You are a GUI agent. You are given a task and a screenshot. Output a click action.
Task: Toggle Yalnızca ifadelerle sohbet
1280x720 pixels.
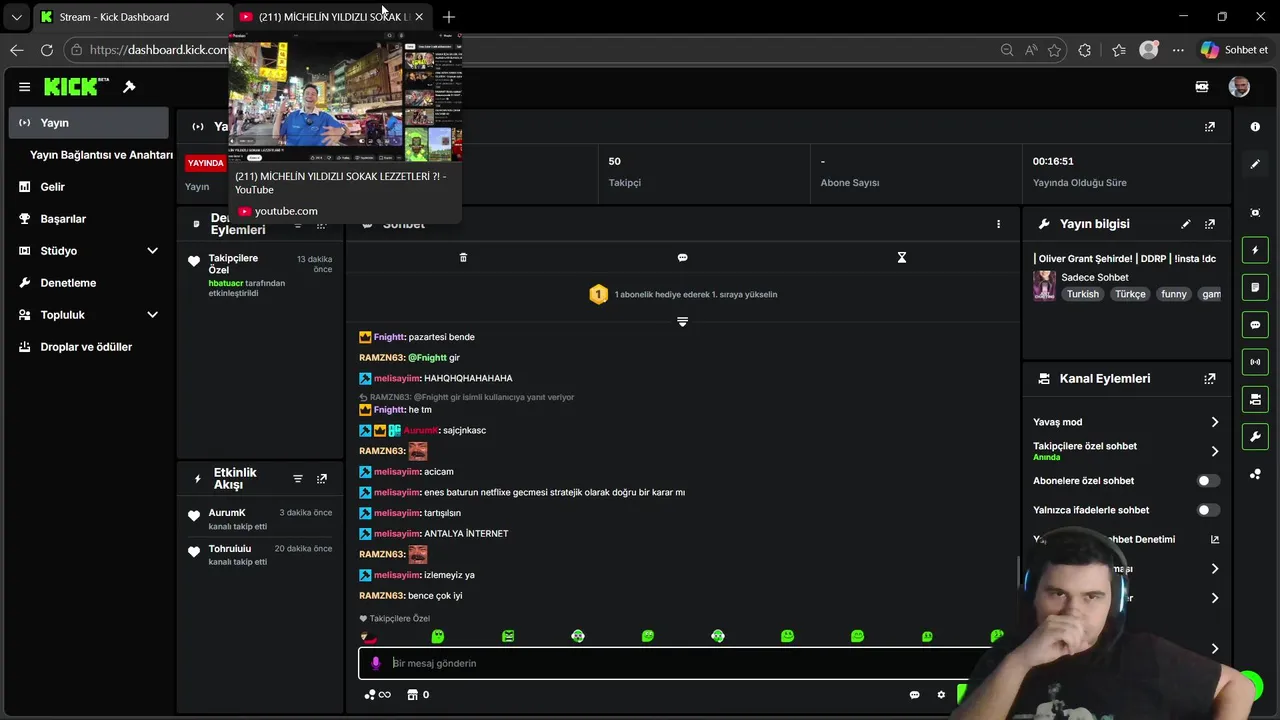pyautogui.click(x=1208, y=510)
